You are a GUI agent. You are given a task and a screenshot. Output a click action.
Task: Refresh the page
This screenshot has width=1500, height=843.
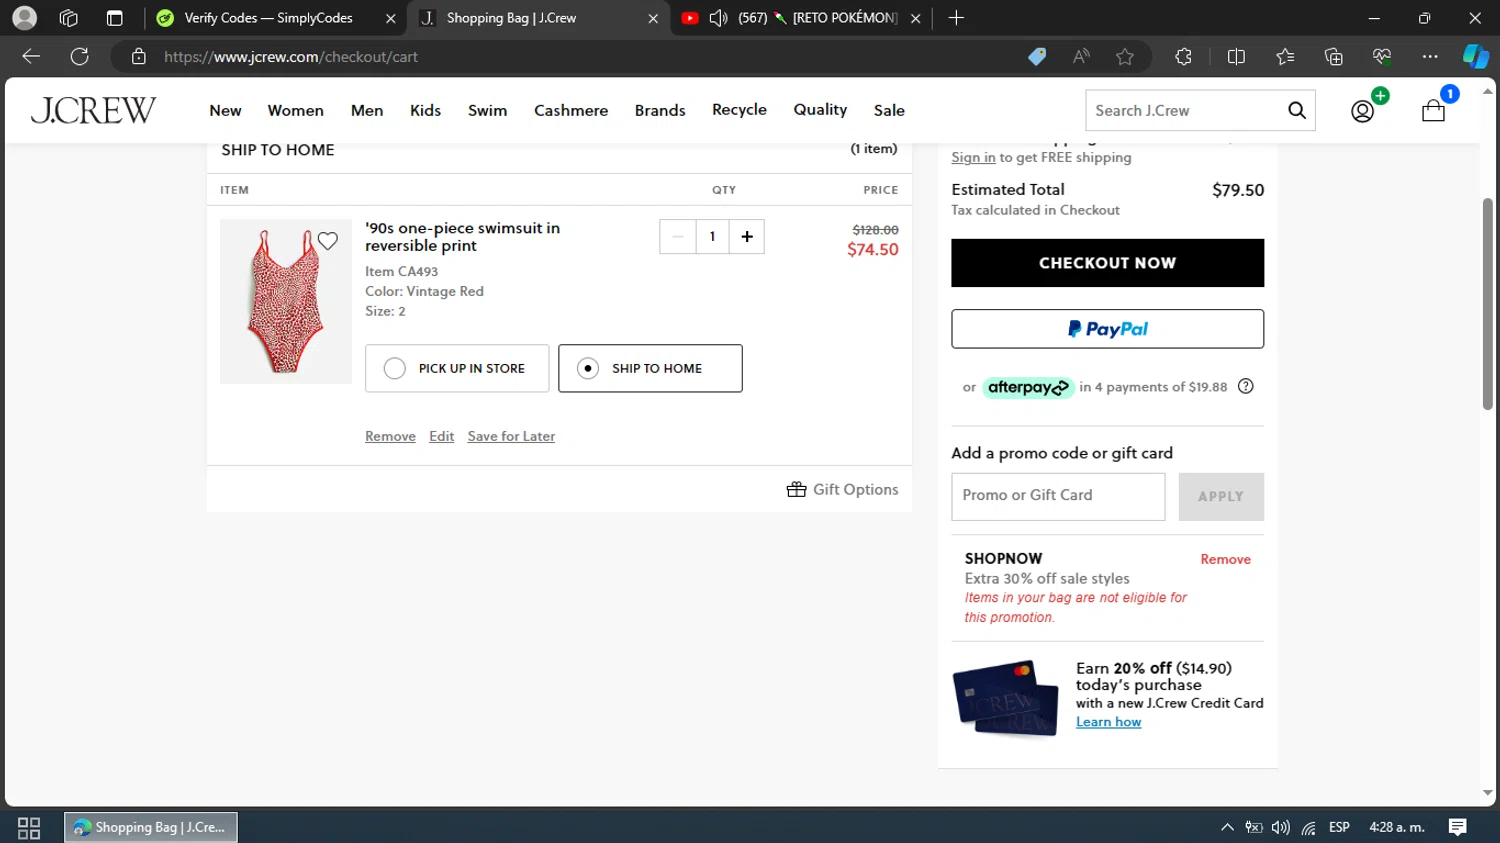coord(80,57)
